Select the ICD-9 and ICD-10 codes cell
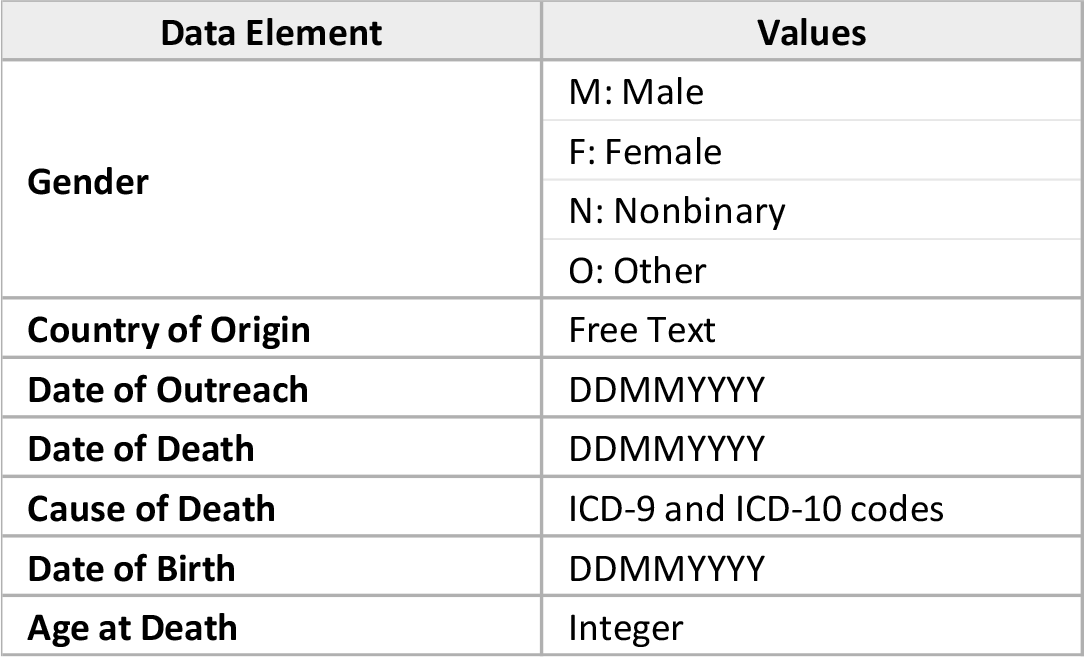This screenshot has width=1084, height=657. click(812, 507)
